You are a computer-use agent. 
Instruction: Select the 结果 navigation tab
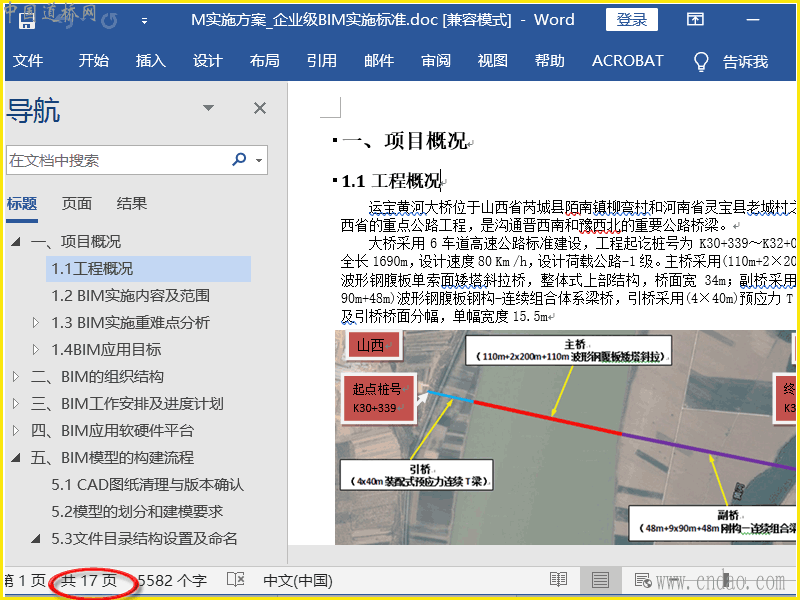132,204
